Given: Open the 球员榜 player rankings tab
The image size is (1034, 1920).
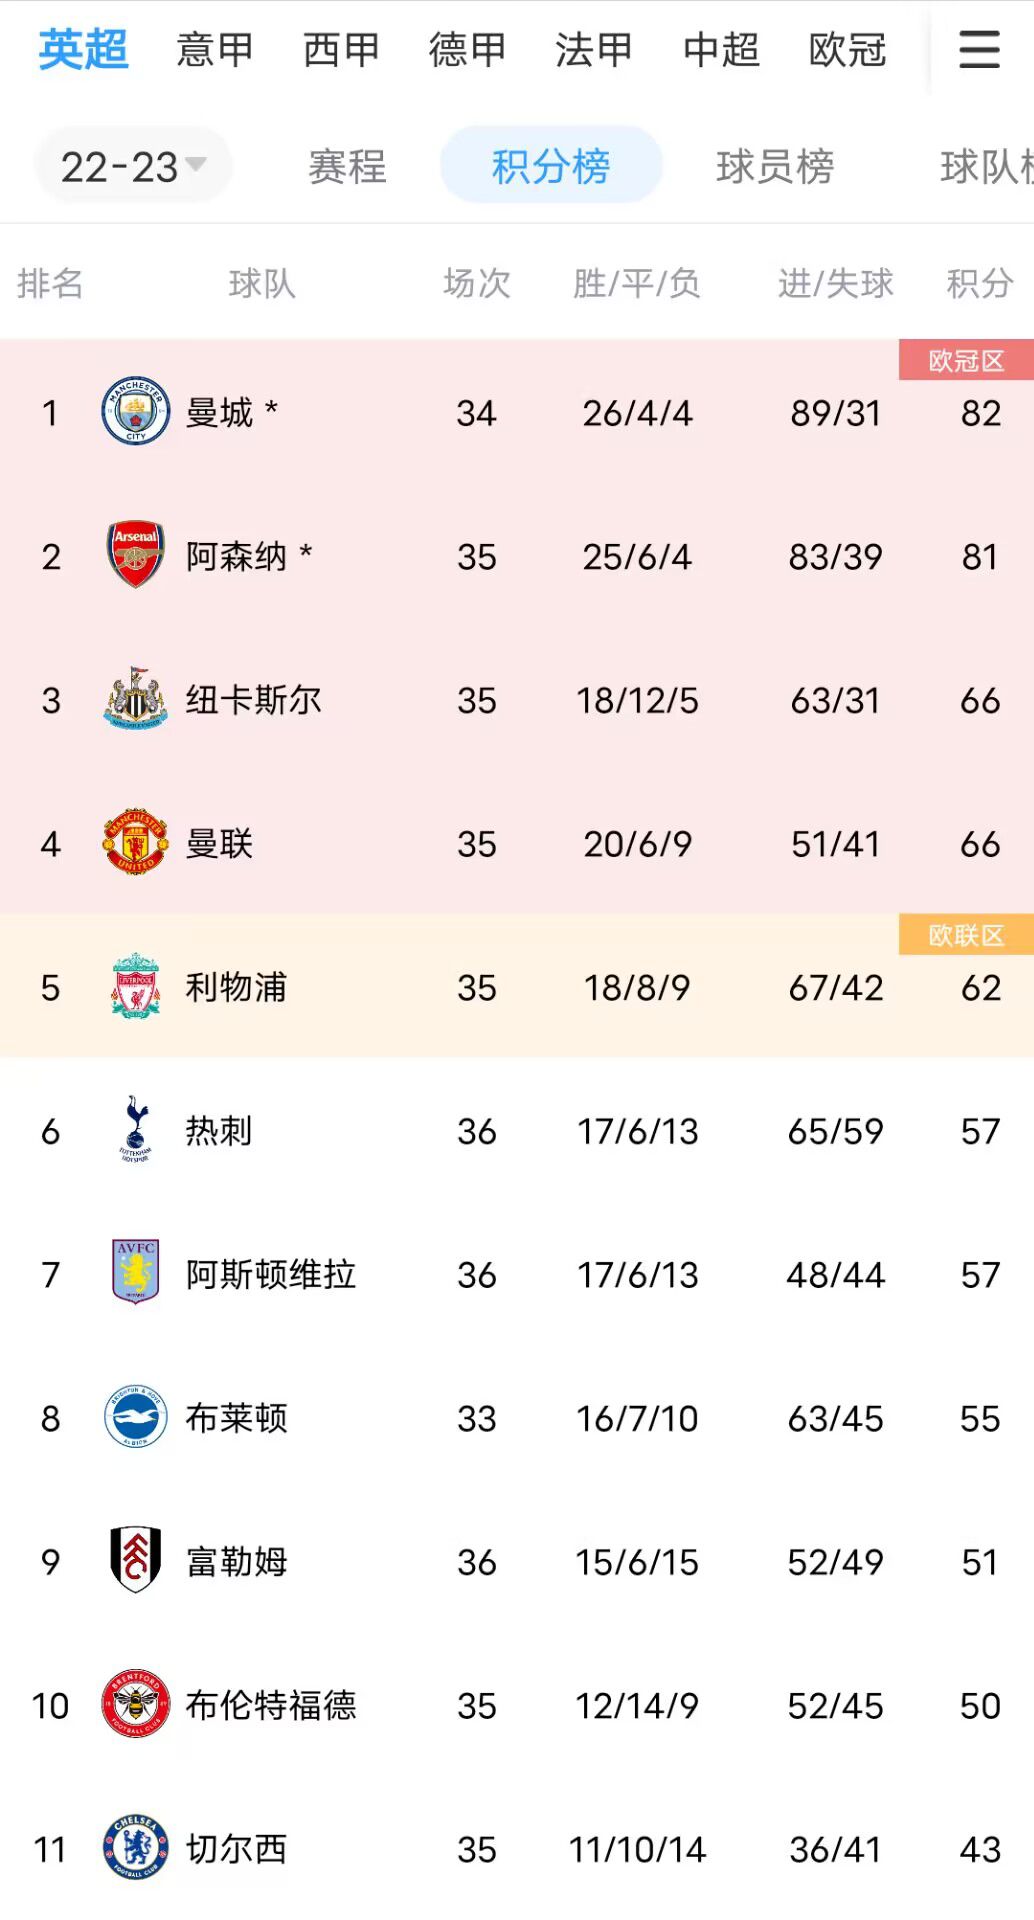Looking at the screenshot, I should point(775,166).
